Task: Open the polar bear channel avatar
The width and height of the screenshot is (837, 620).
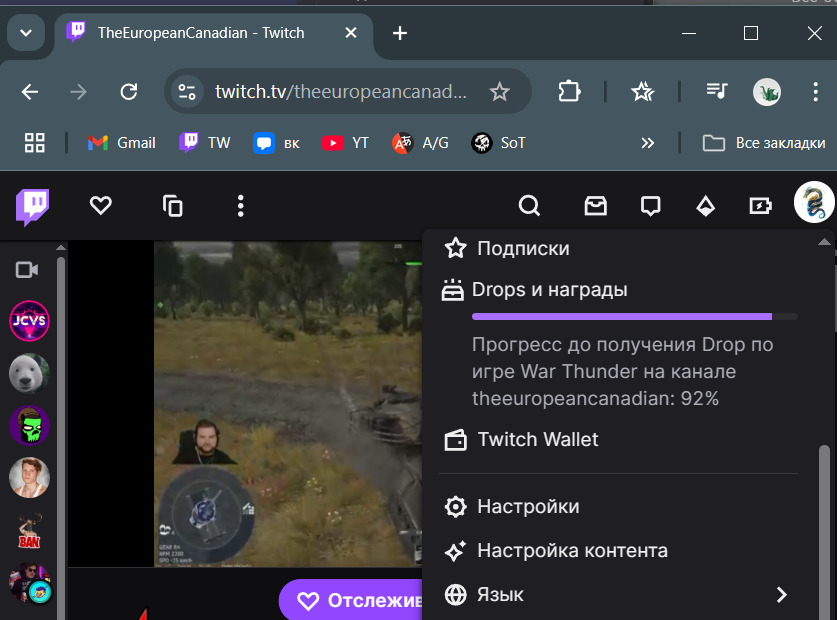Action: pyautogui.click(x=29, y=373)
